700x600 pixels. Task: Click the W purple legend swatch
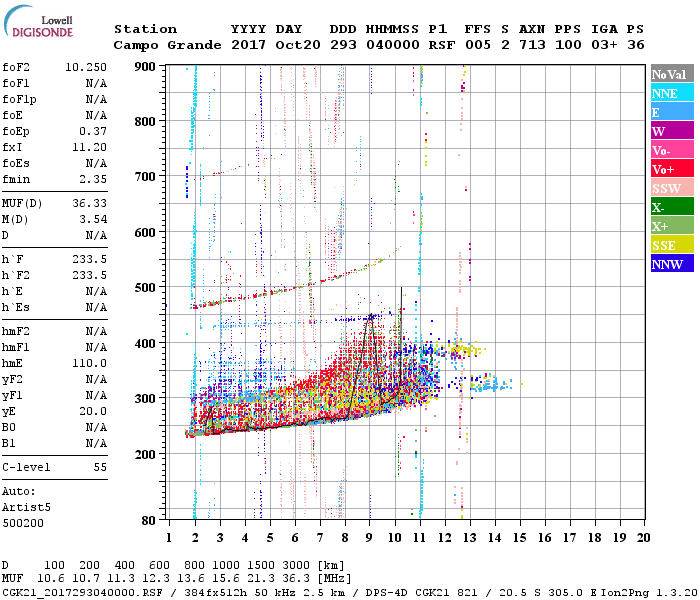coord(672,131)
